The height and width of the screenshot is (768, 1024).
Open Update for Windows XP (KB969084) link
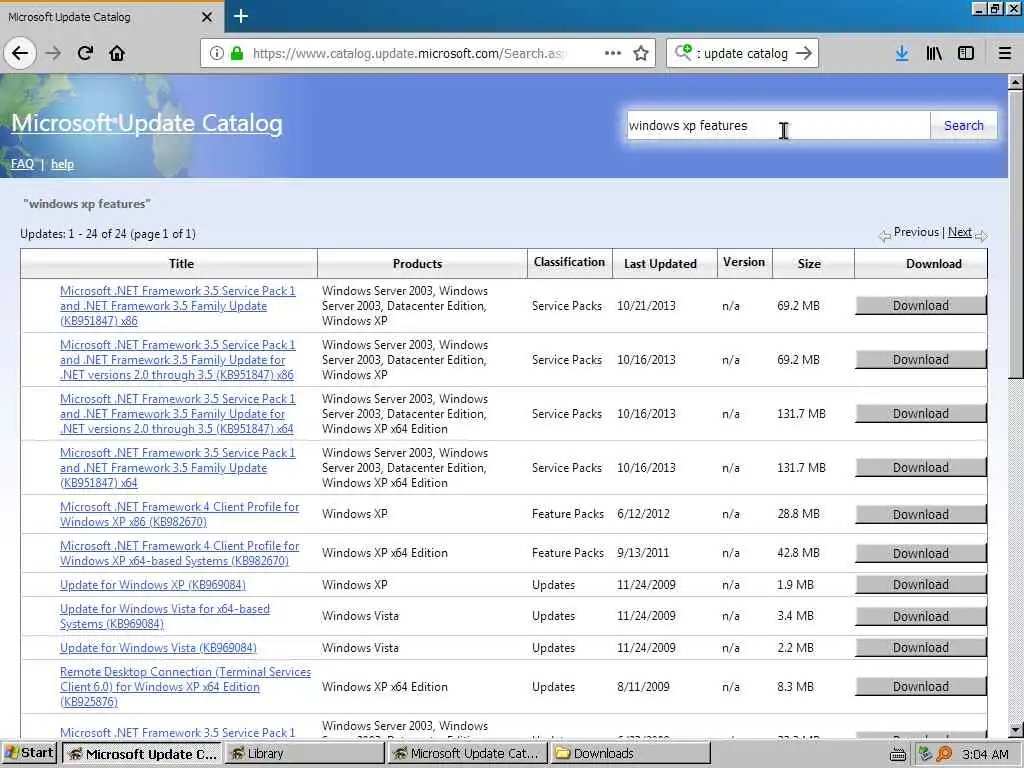(x=153, y=584)
